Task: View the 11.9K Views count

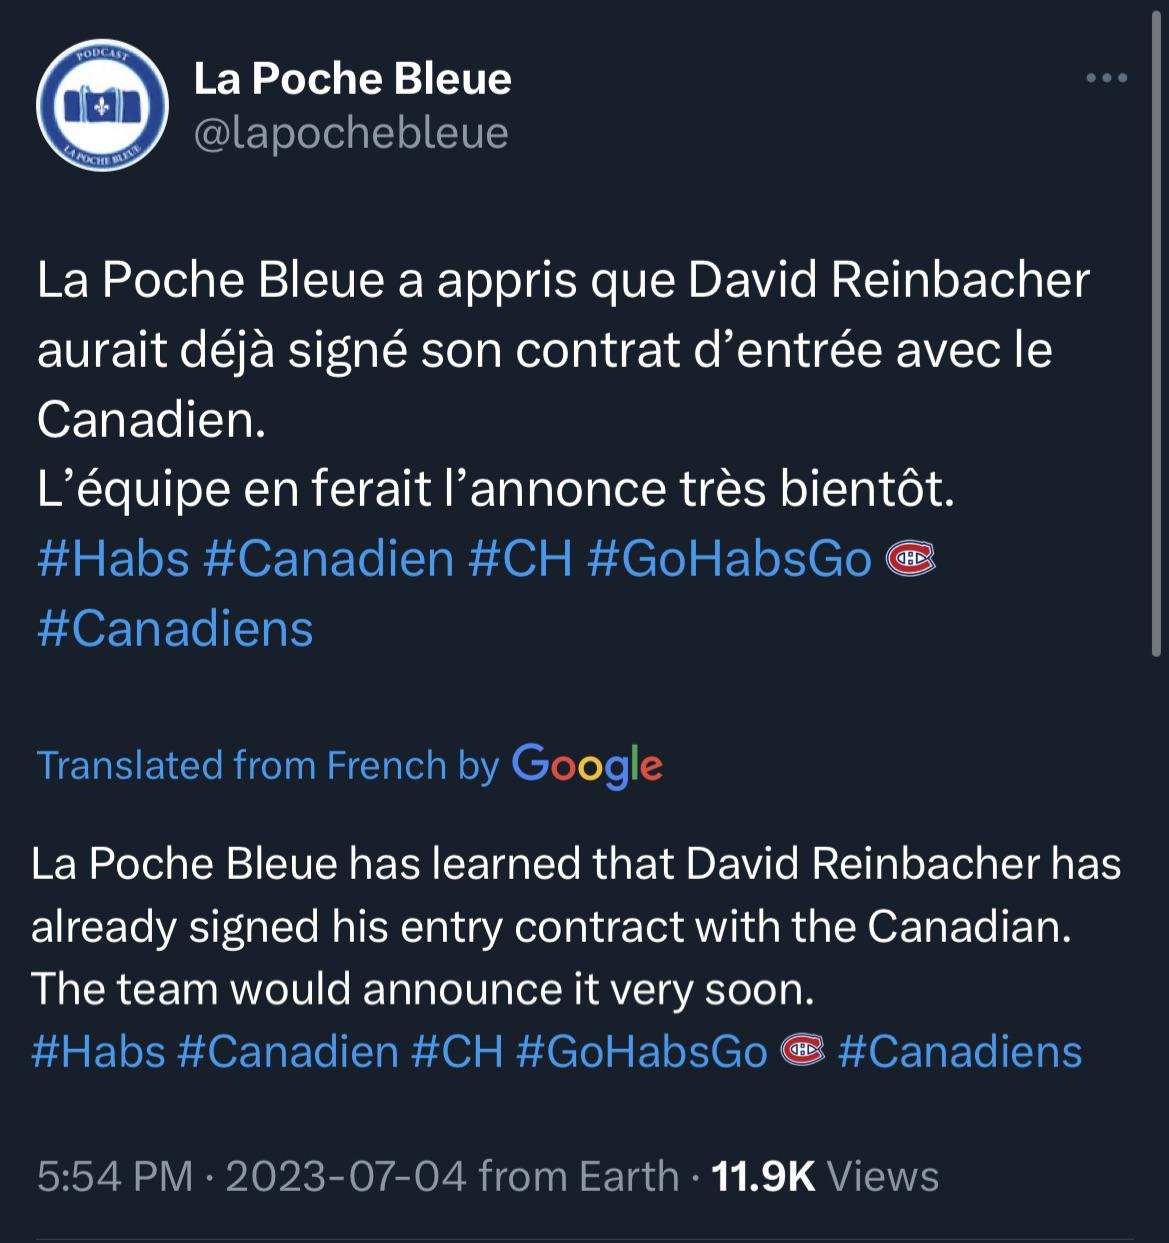Action: tap(825, 1176)
